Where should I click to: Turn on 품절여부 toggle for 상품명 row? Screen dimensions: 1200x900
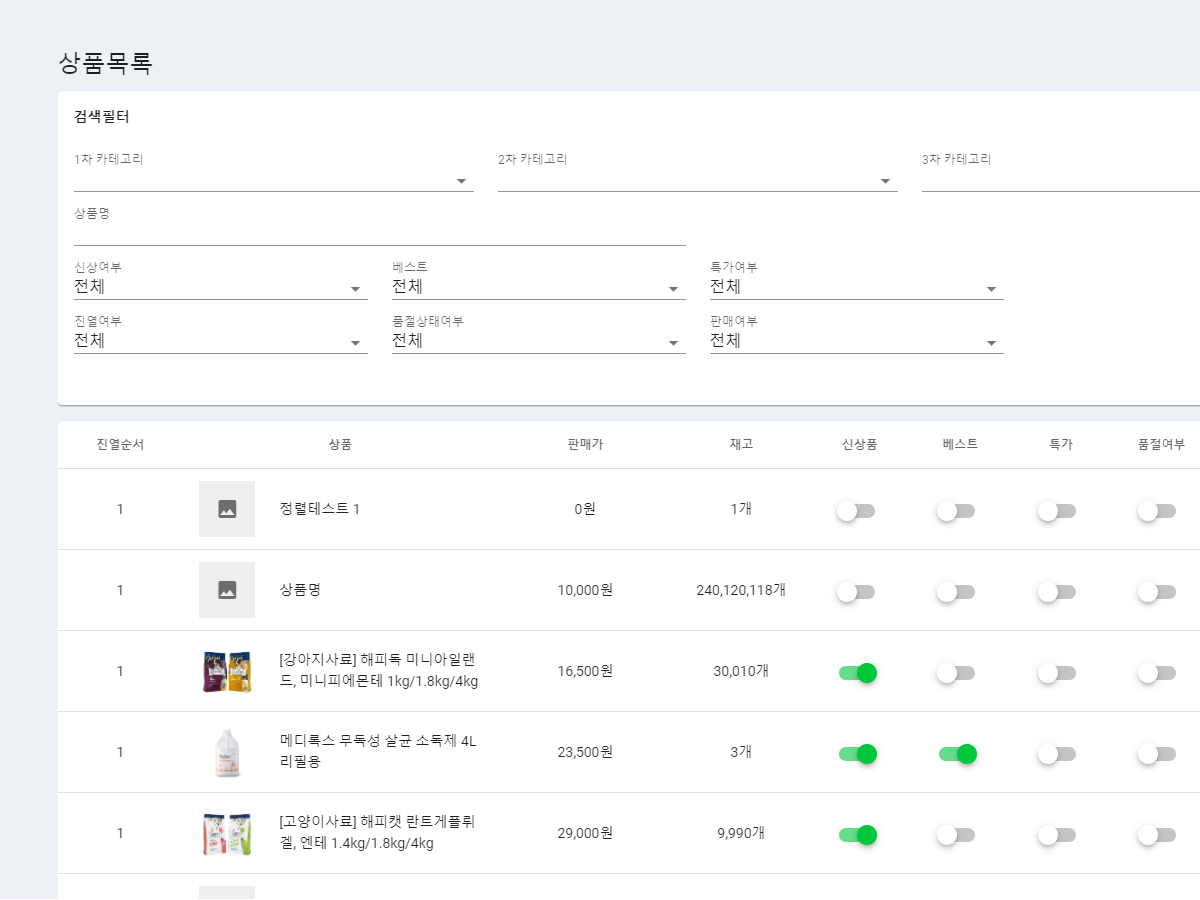point(1157,592)
